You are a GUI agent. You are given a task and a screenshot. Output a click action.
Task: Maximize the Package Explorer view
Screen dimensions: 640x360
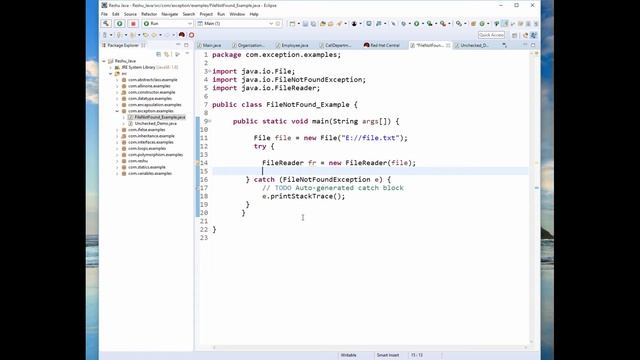pos(187,45)
